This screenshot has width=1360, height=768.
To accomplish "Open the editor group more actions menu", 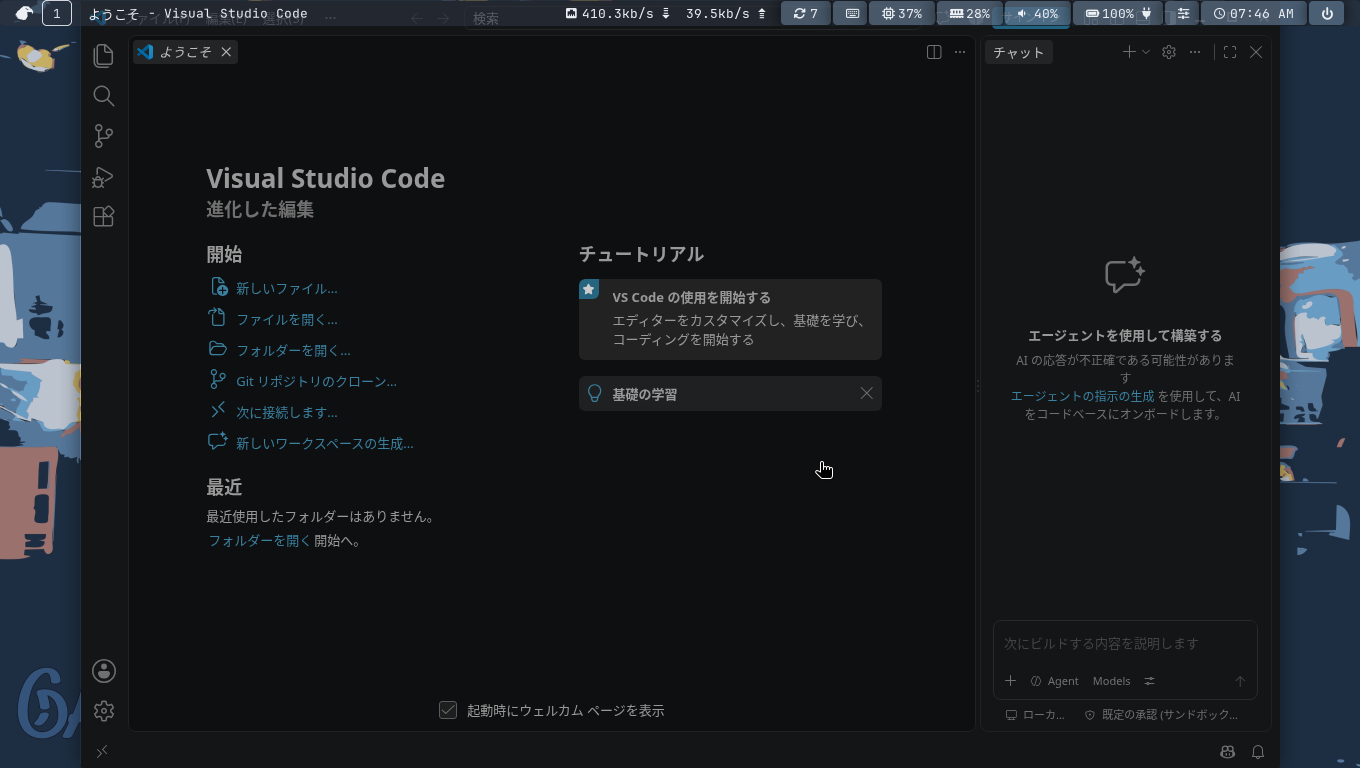I will pos(960,52).
